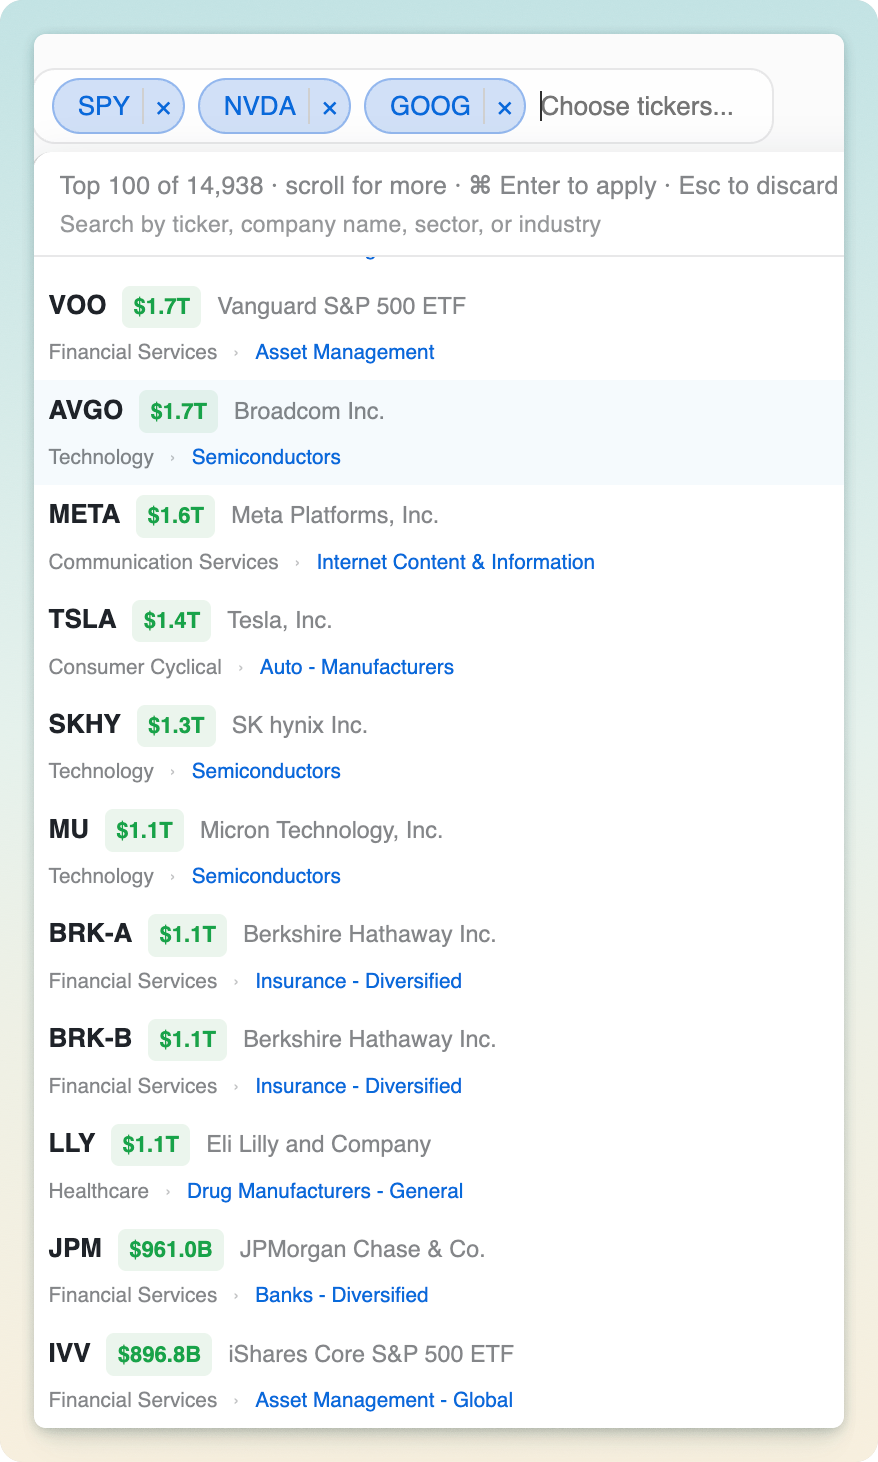Image resolution: width=878 pixels, height=1462 pixels.
Task: Click Semiconductors link under SKHY
Action: (x=266, y=771)
